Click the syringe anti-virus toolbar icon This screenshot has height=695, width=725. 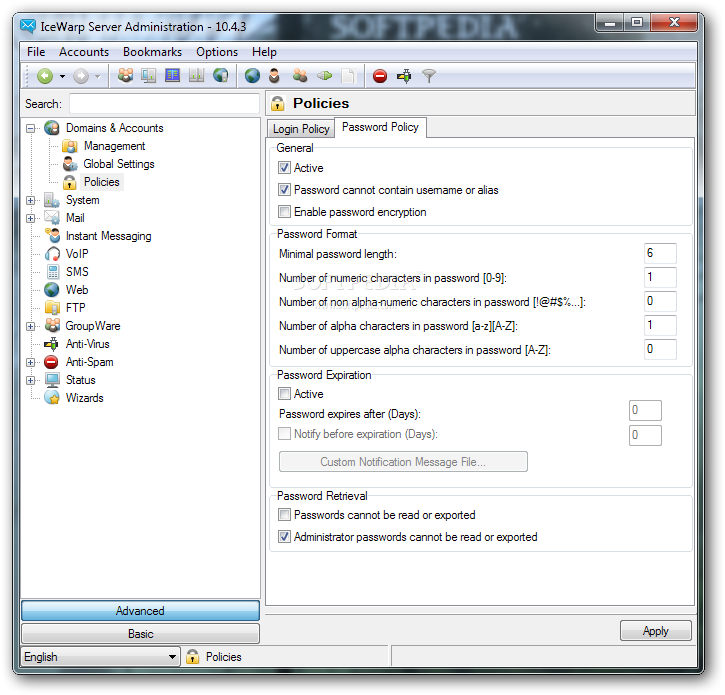404,76
